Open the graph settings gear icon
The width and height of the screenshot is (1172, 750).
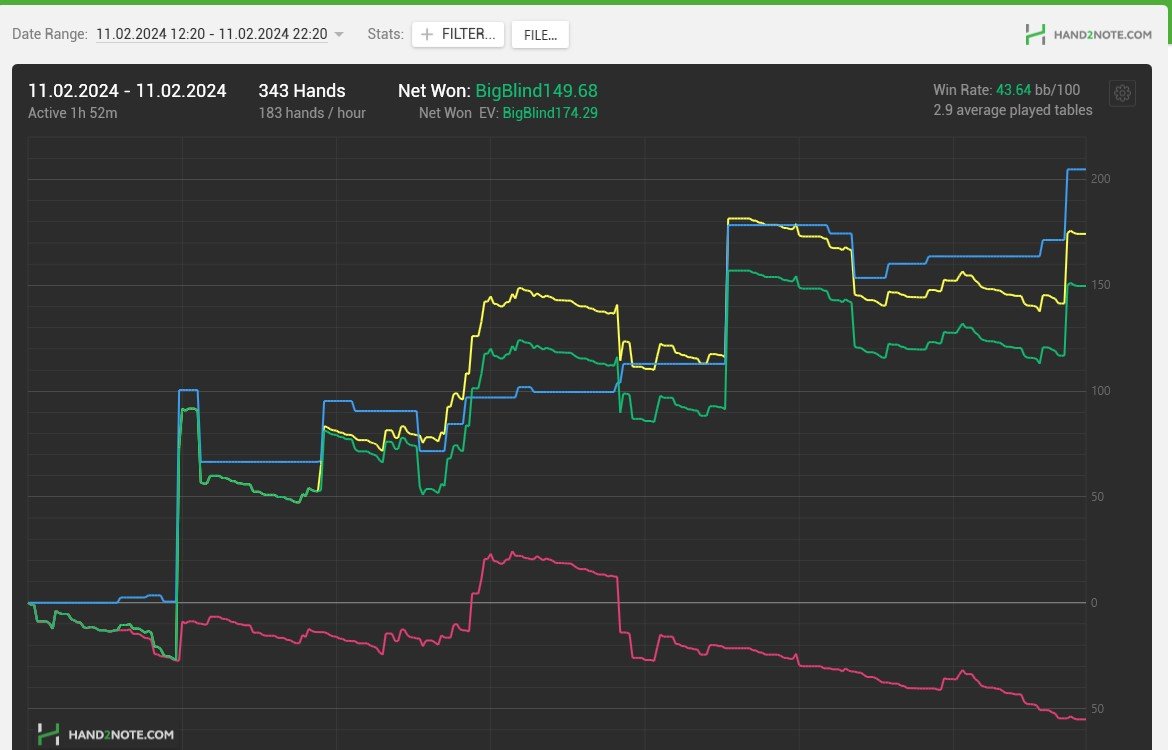coord(1122,93)
